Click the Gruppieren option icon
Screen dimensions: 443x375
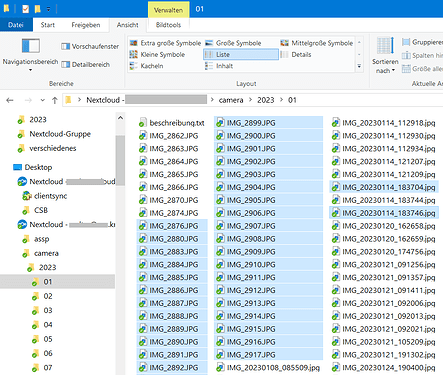click(x=406, y=42)
